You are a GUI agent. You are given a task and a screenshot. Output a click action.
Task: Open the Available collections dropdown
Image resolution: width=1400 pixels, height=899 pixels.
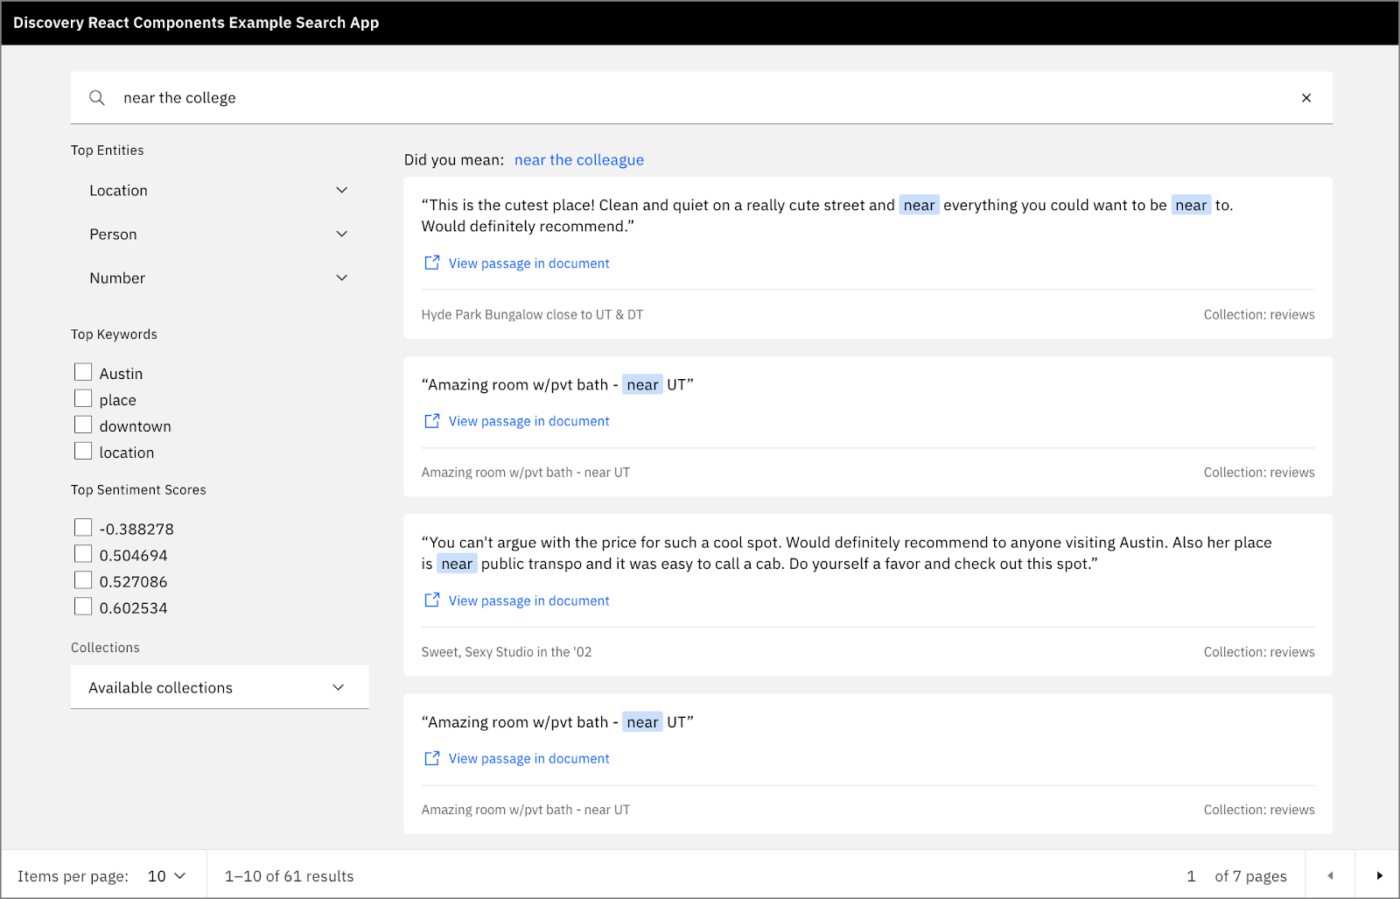pyautogui.click(x=219, y=687)
